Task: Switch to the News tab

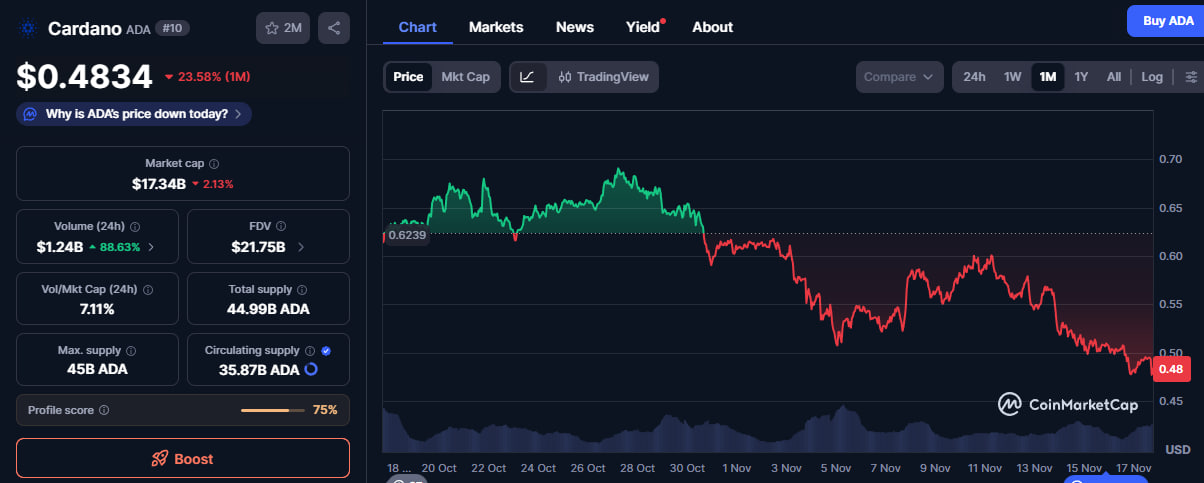Action: [x=575, y=27]
